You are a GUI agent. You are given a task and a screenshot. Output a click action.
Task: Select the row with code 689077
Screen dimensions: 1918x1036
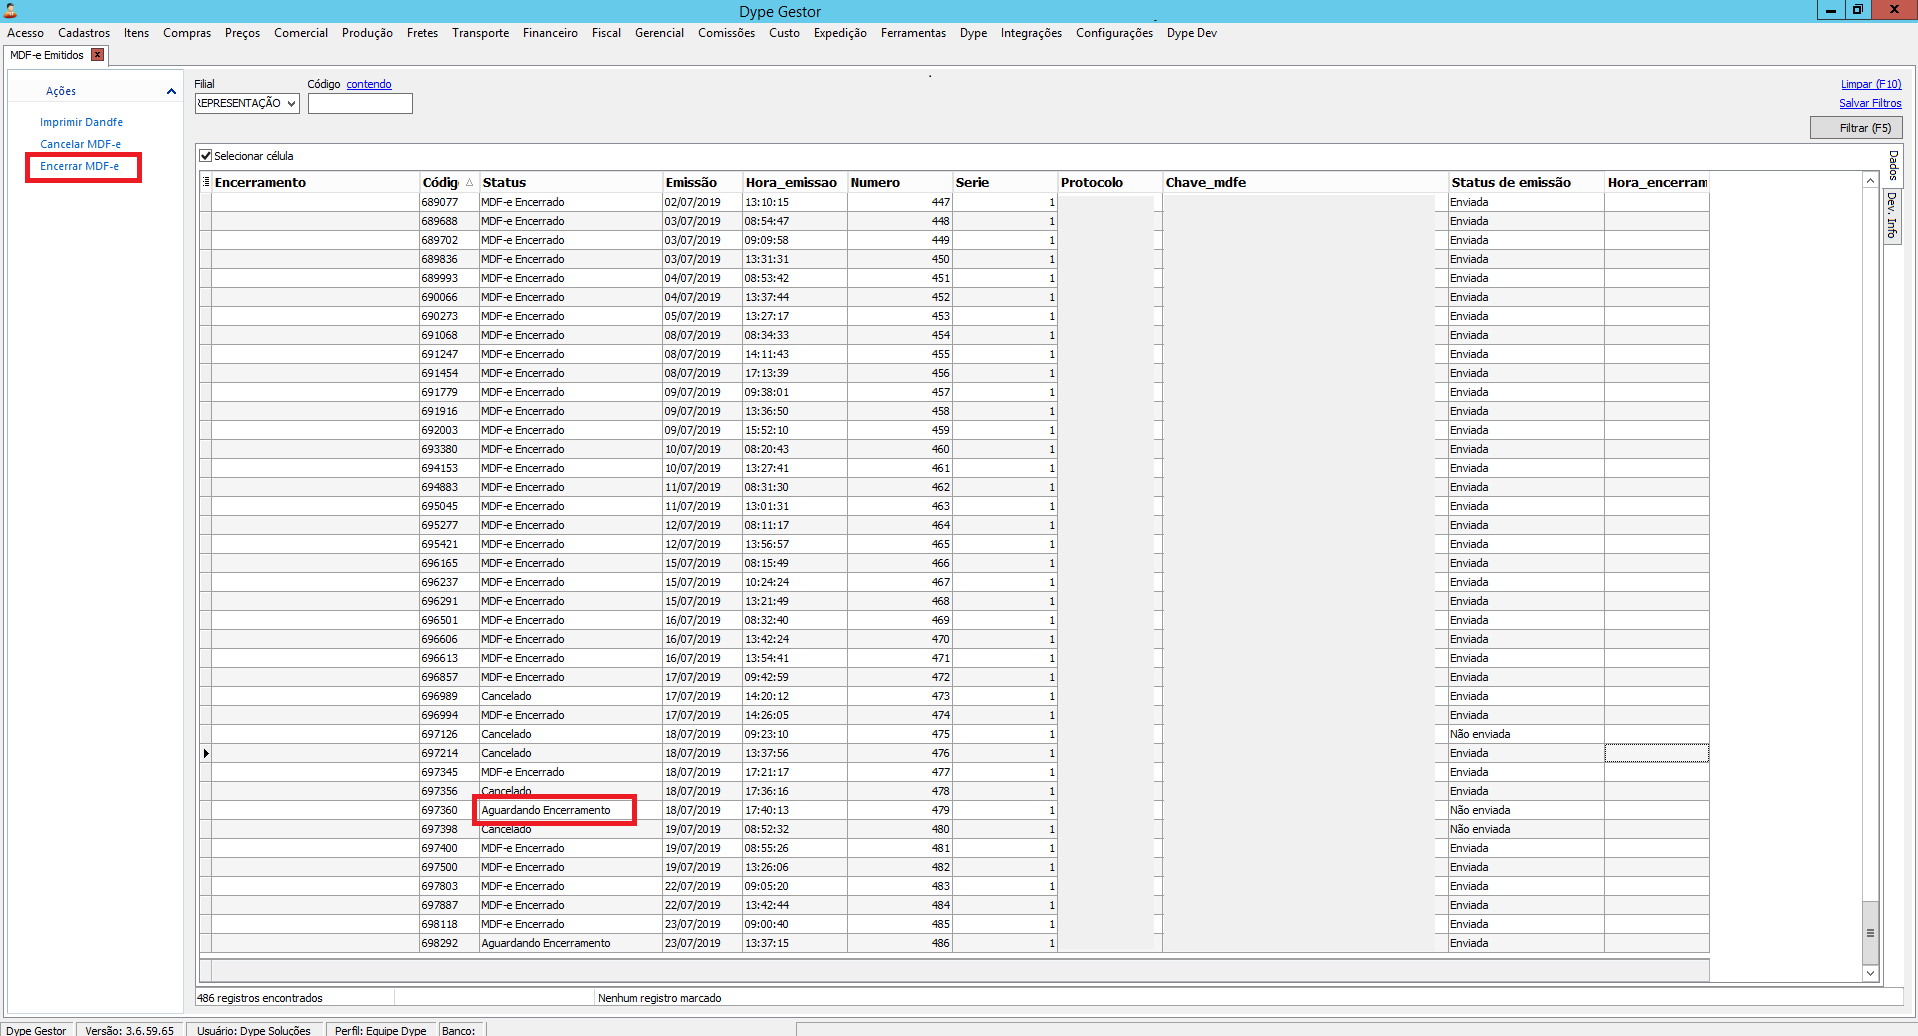(x=954, y=202)
